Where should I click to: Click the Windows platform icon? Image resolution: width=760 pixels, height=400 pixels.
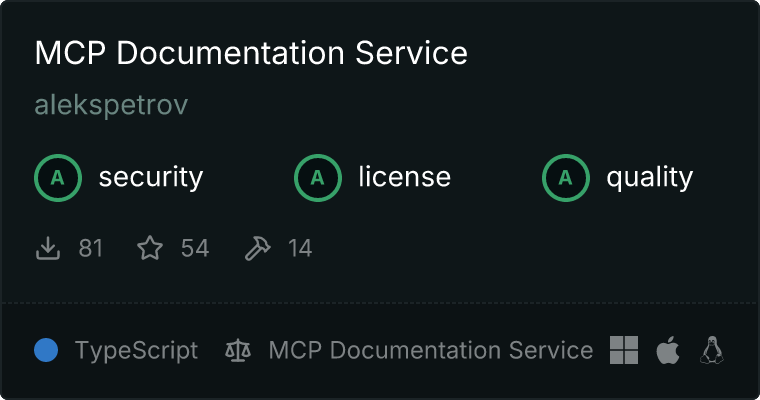pyautogui.click(x=624, y=350)
